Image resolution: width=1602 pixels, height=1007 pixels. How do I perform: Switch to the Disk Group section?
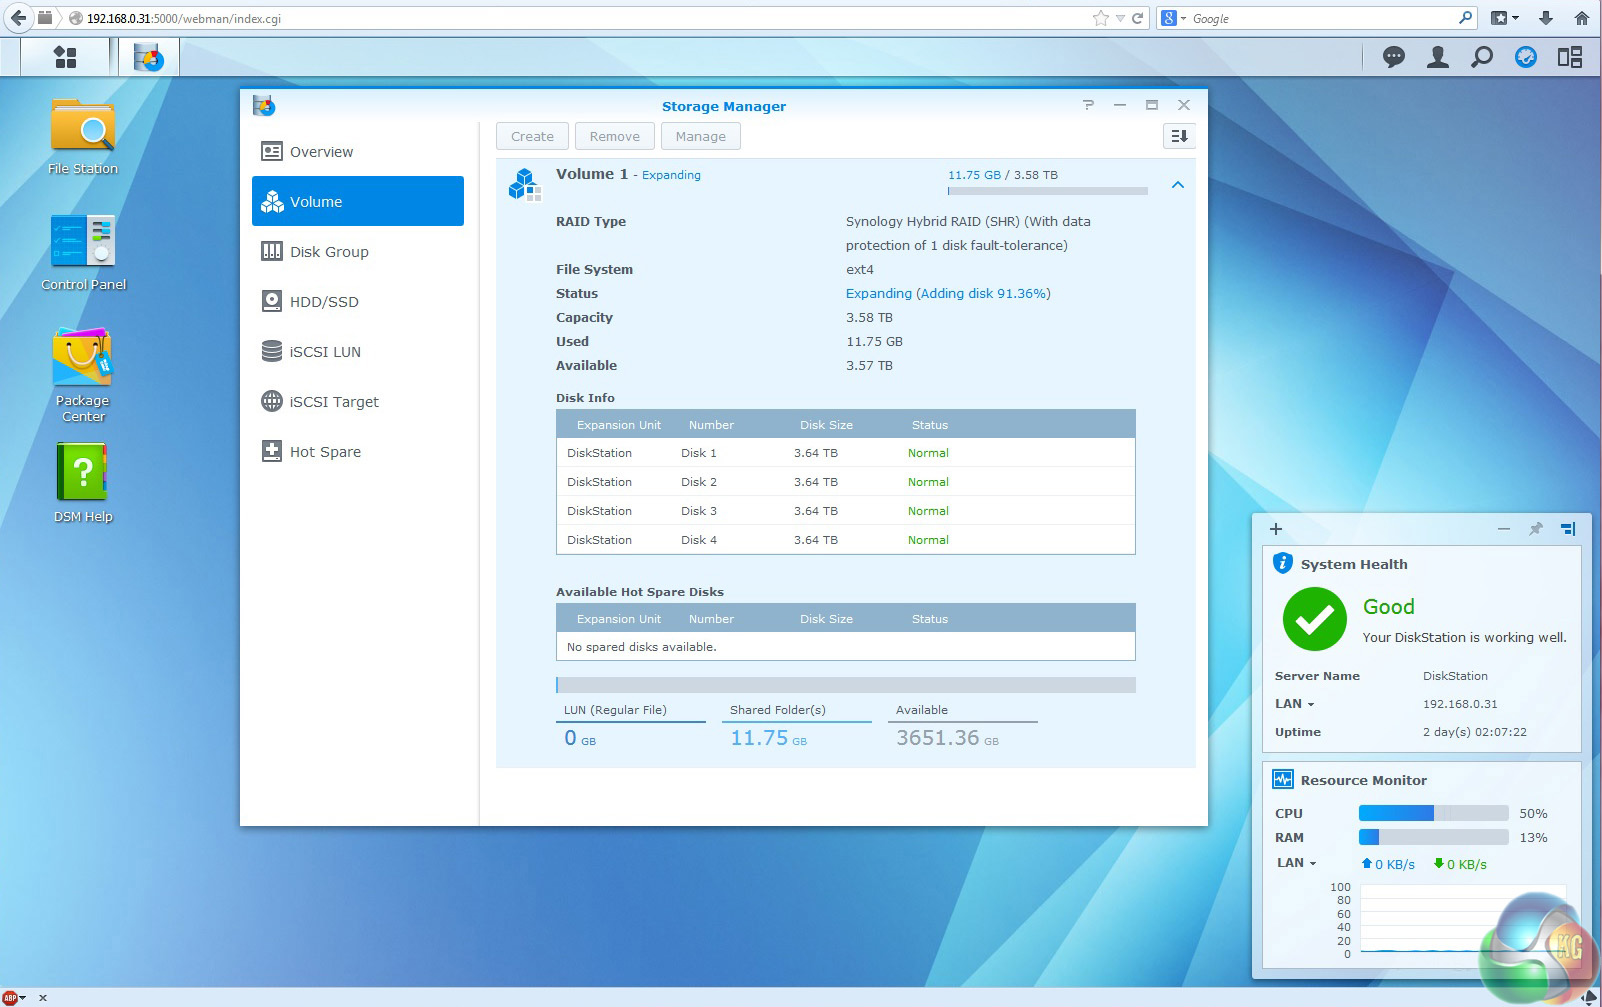(329, 252)
